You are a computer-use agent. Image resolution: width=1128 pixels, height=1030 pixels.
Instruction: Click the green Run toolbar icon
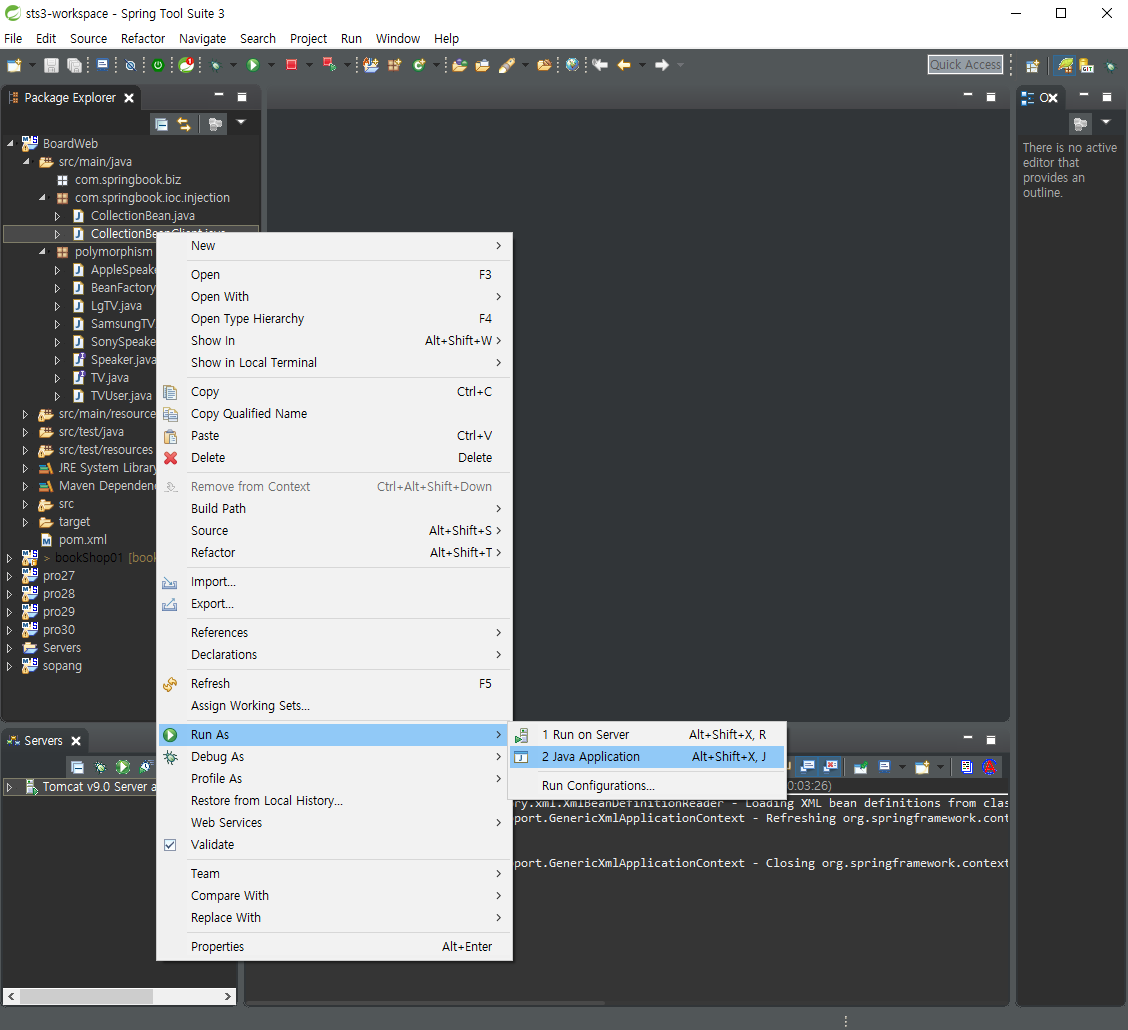pyautogui.click(x=253, y=65)
